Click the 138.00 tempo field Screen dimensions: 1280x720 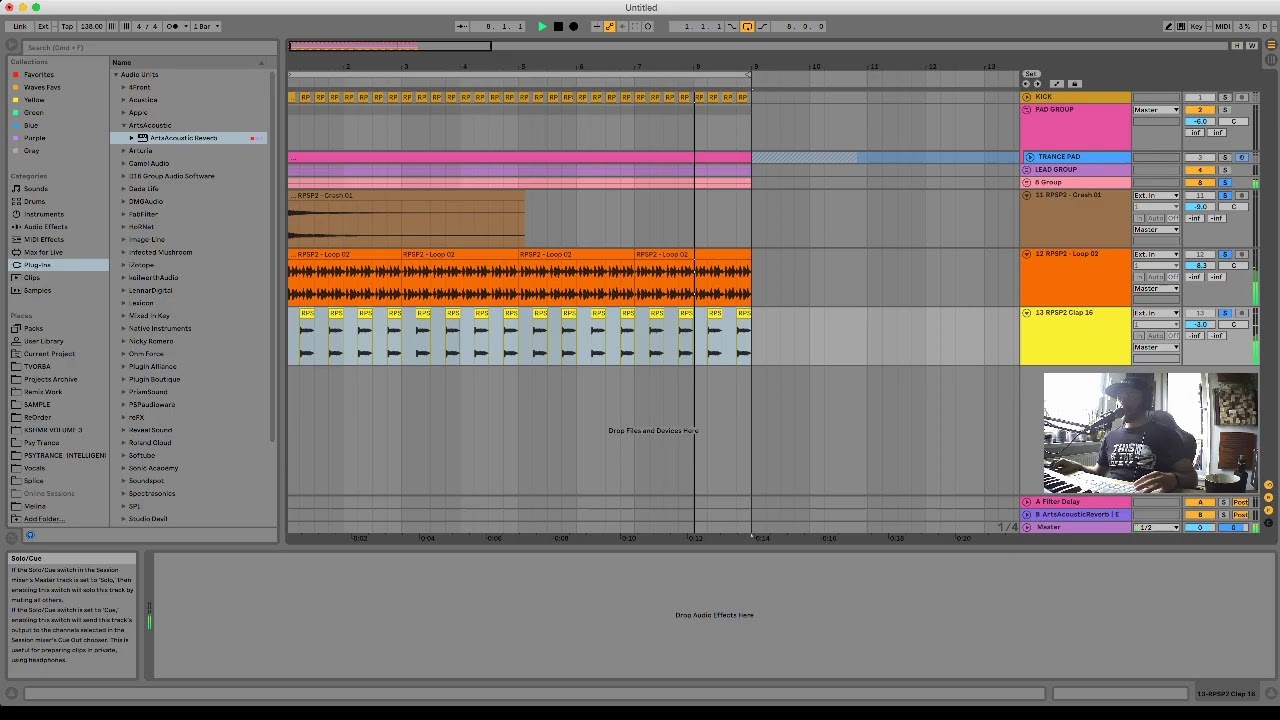(x=91, y=26)
